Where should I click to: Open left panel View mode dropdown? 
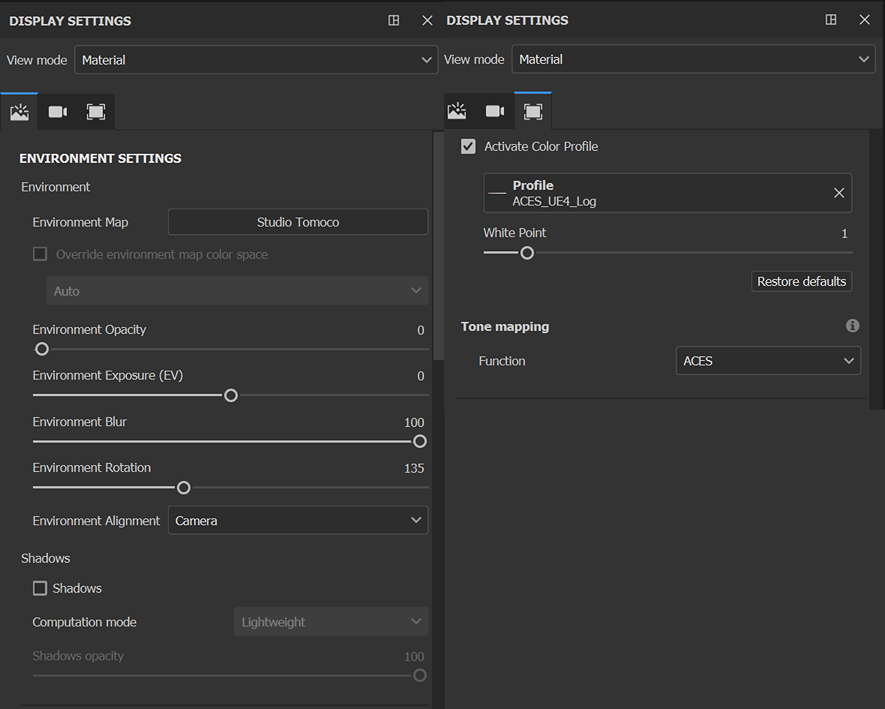click(256, 60)
